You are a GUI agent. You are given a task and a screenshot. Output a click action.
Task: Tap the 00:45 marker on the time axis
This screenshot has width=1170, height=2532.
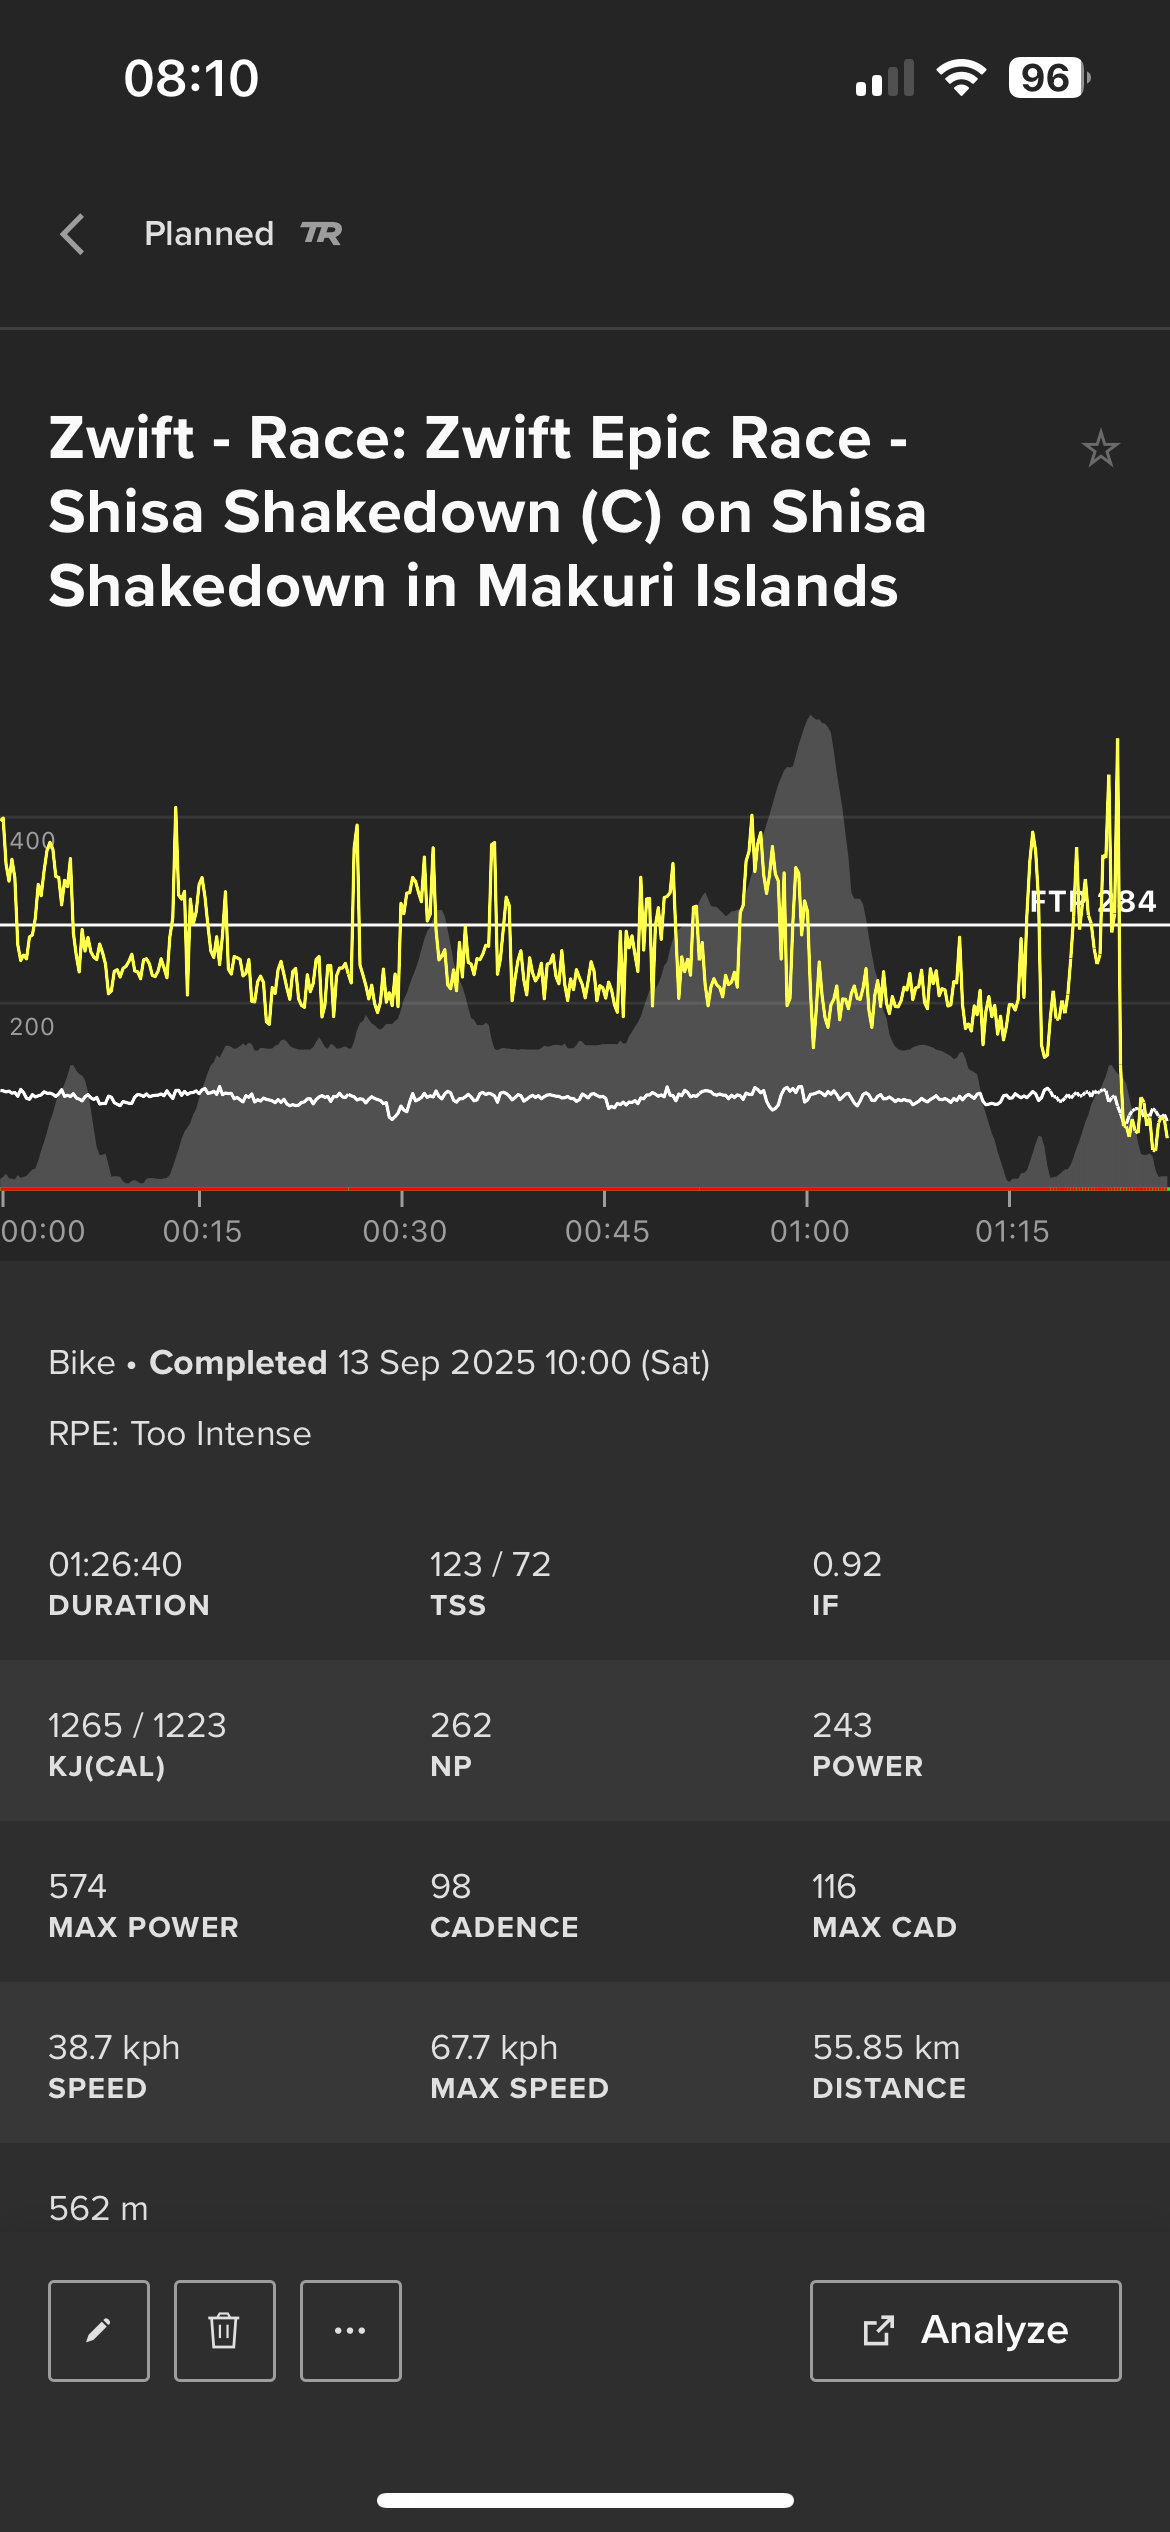click(607, 1231)
